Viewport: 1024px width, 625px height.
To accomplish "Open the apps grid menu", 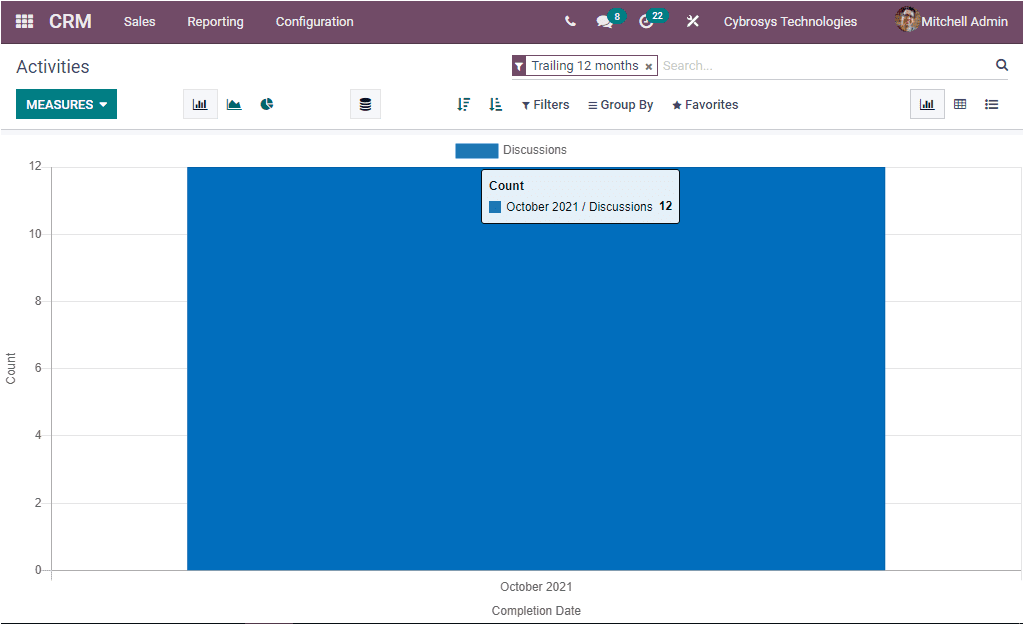I will tap(24, 21).
